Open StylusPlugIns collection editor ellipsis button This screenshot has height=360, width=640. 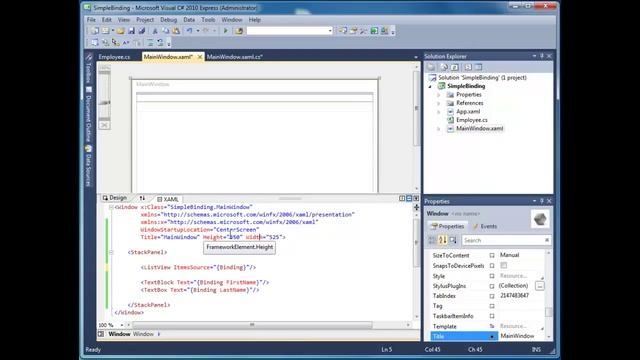coord(540,286)
